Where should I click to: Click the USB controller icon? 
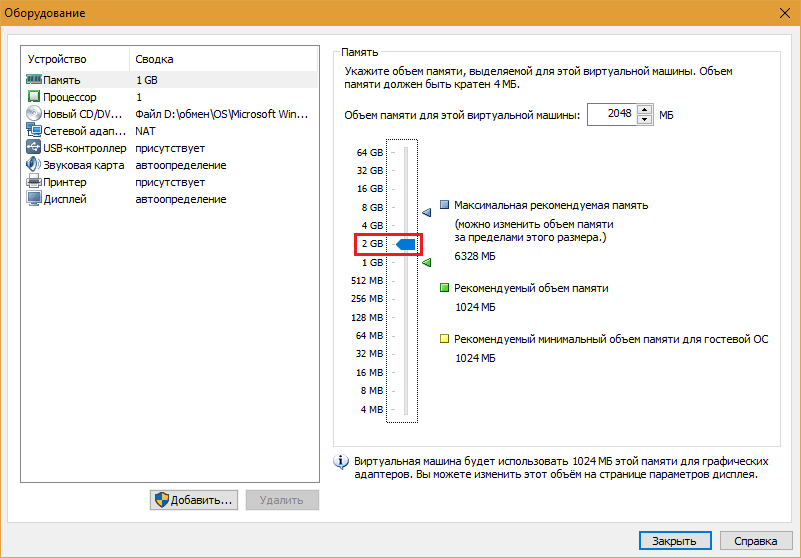pyautogui.click(x=33, y=148)
